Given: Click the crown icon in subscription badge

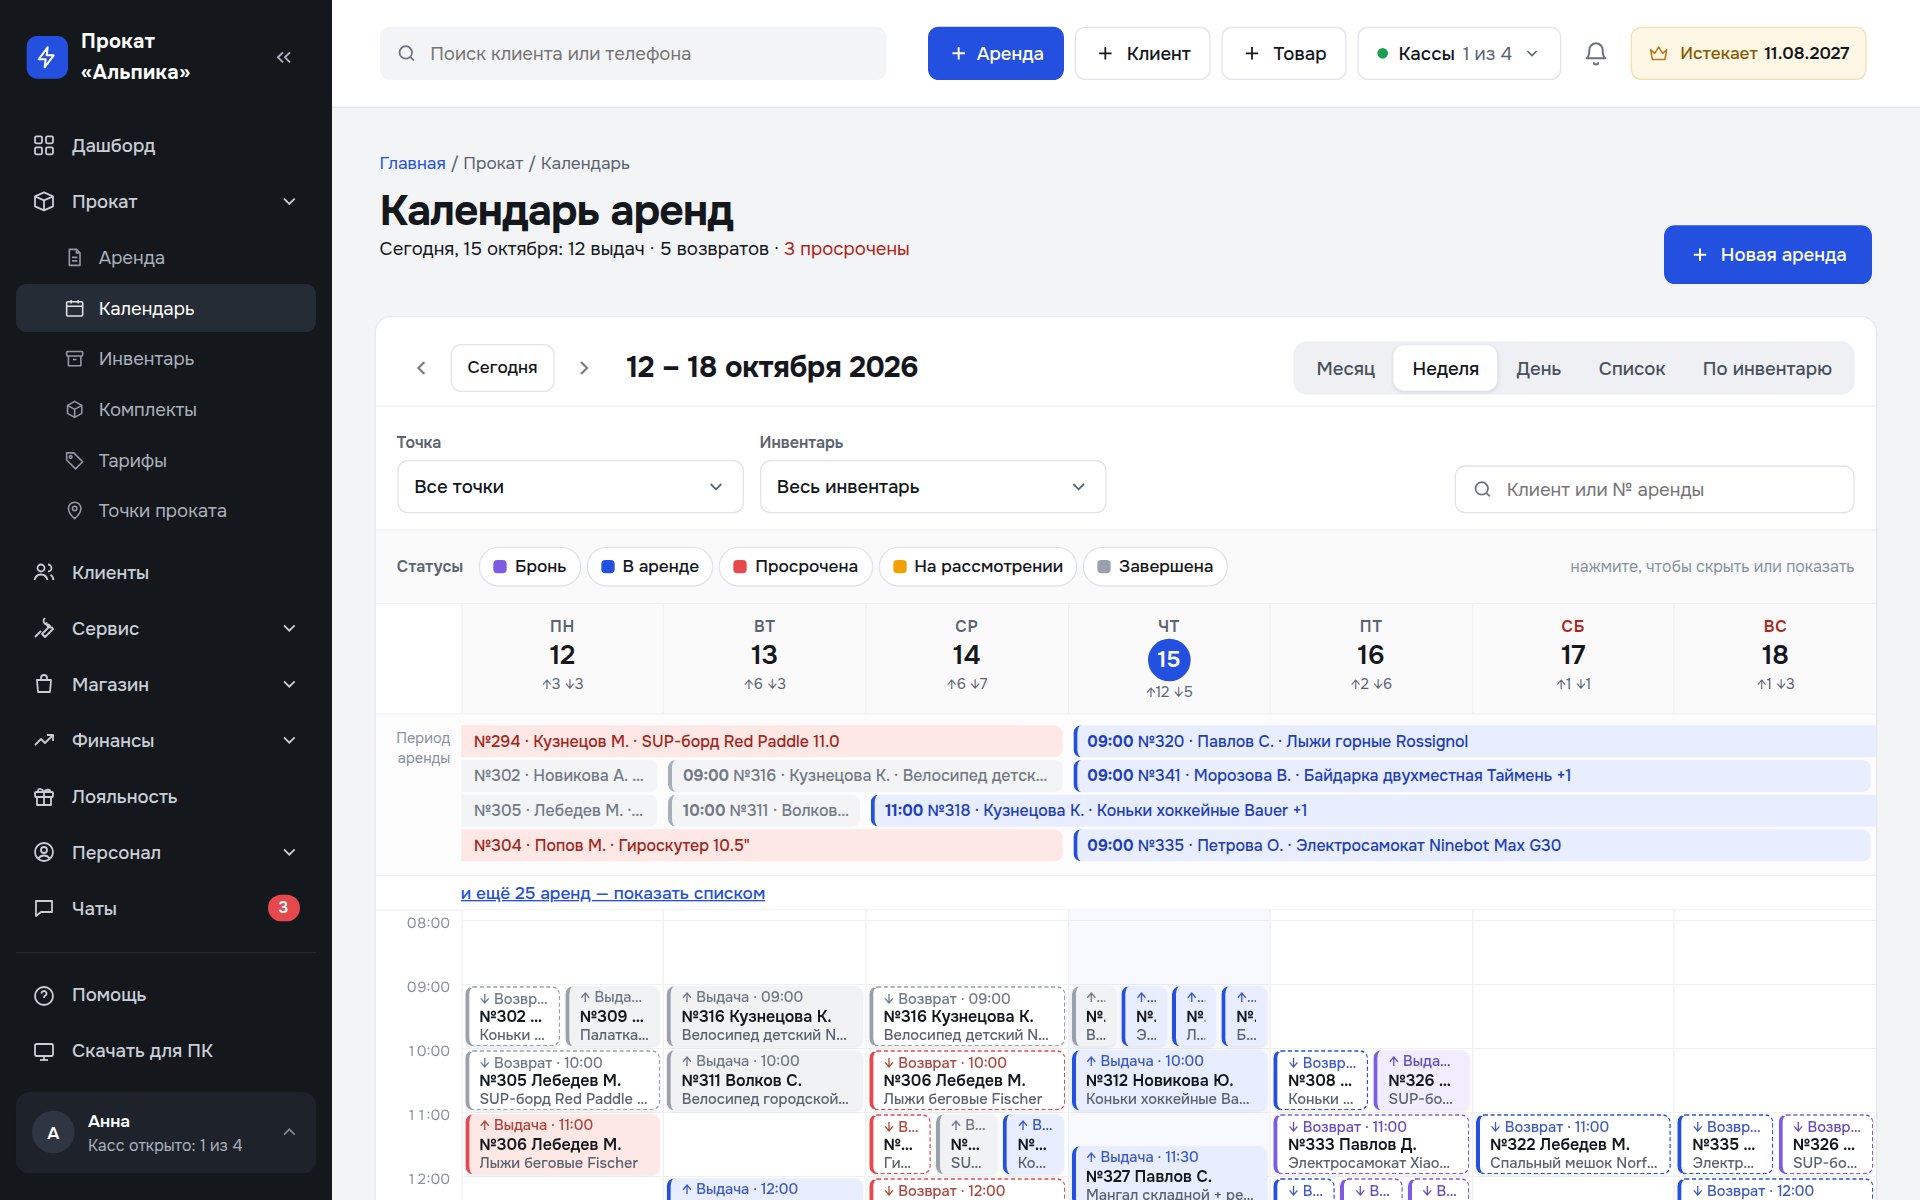Looking at the screenshot, I should pyautogui.click(x=1658, y=53).
